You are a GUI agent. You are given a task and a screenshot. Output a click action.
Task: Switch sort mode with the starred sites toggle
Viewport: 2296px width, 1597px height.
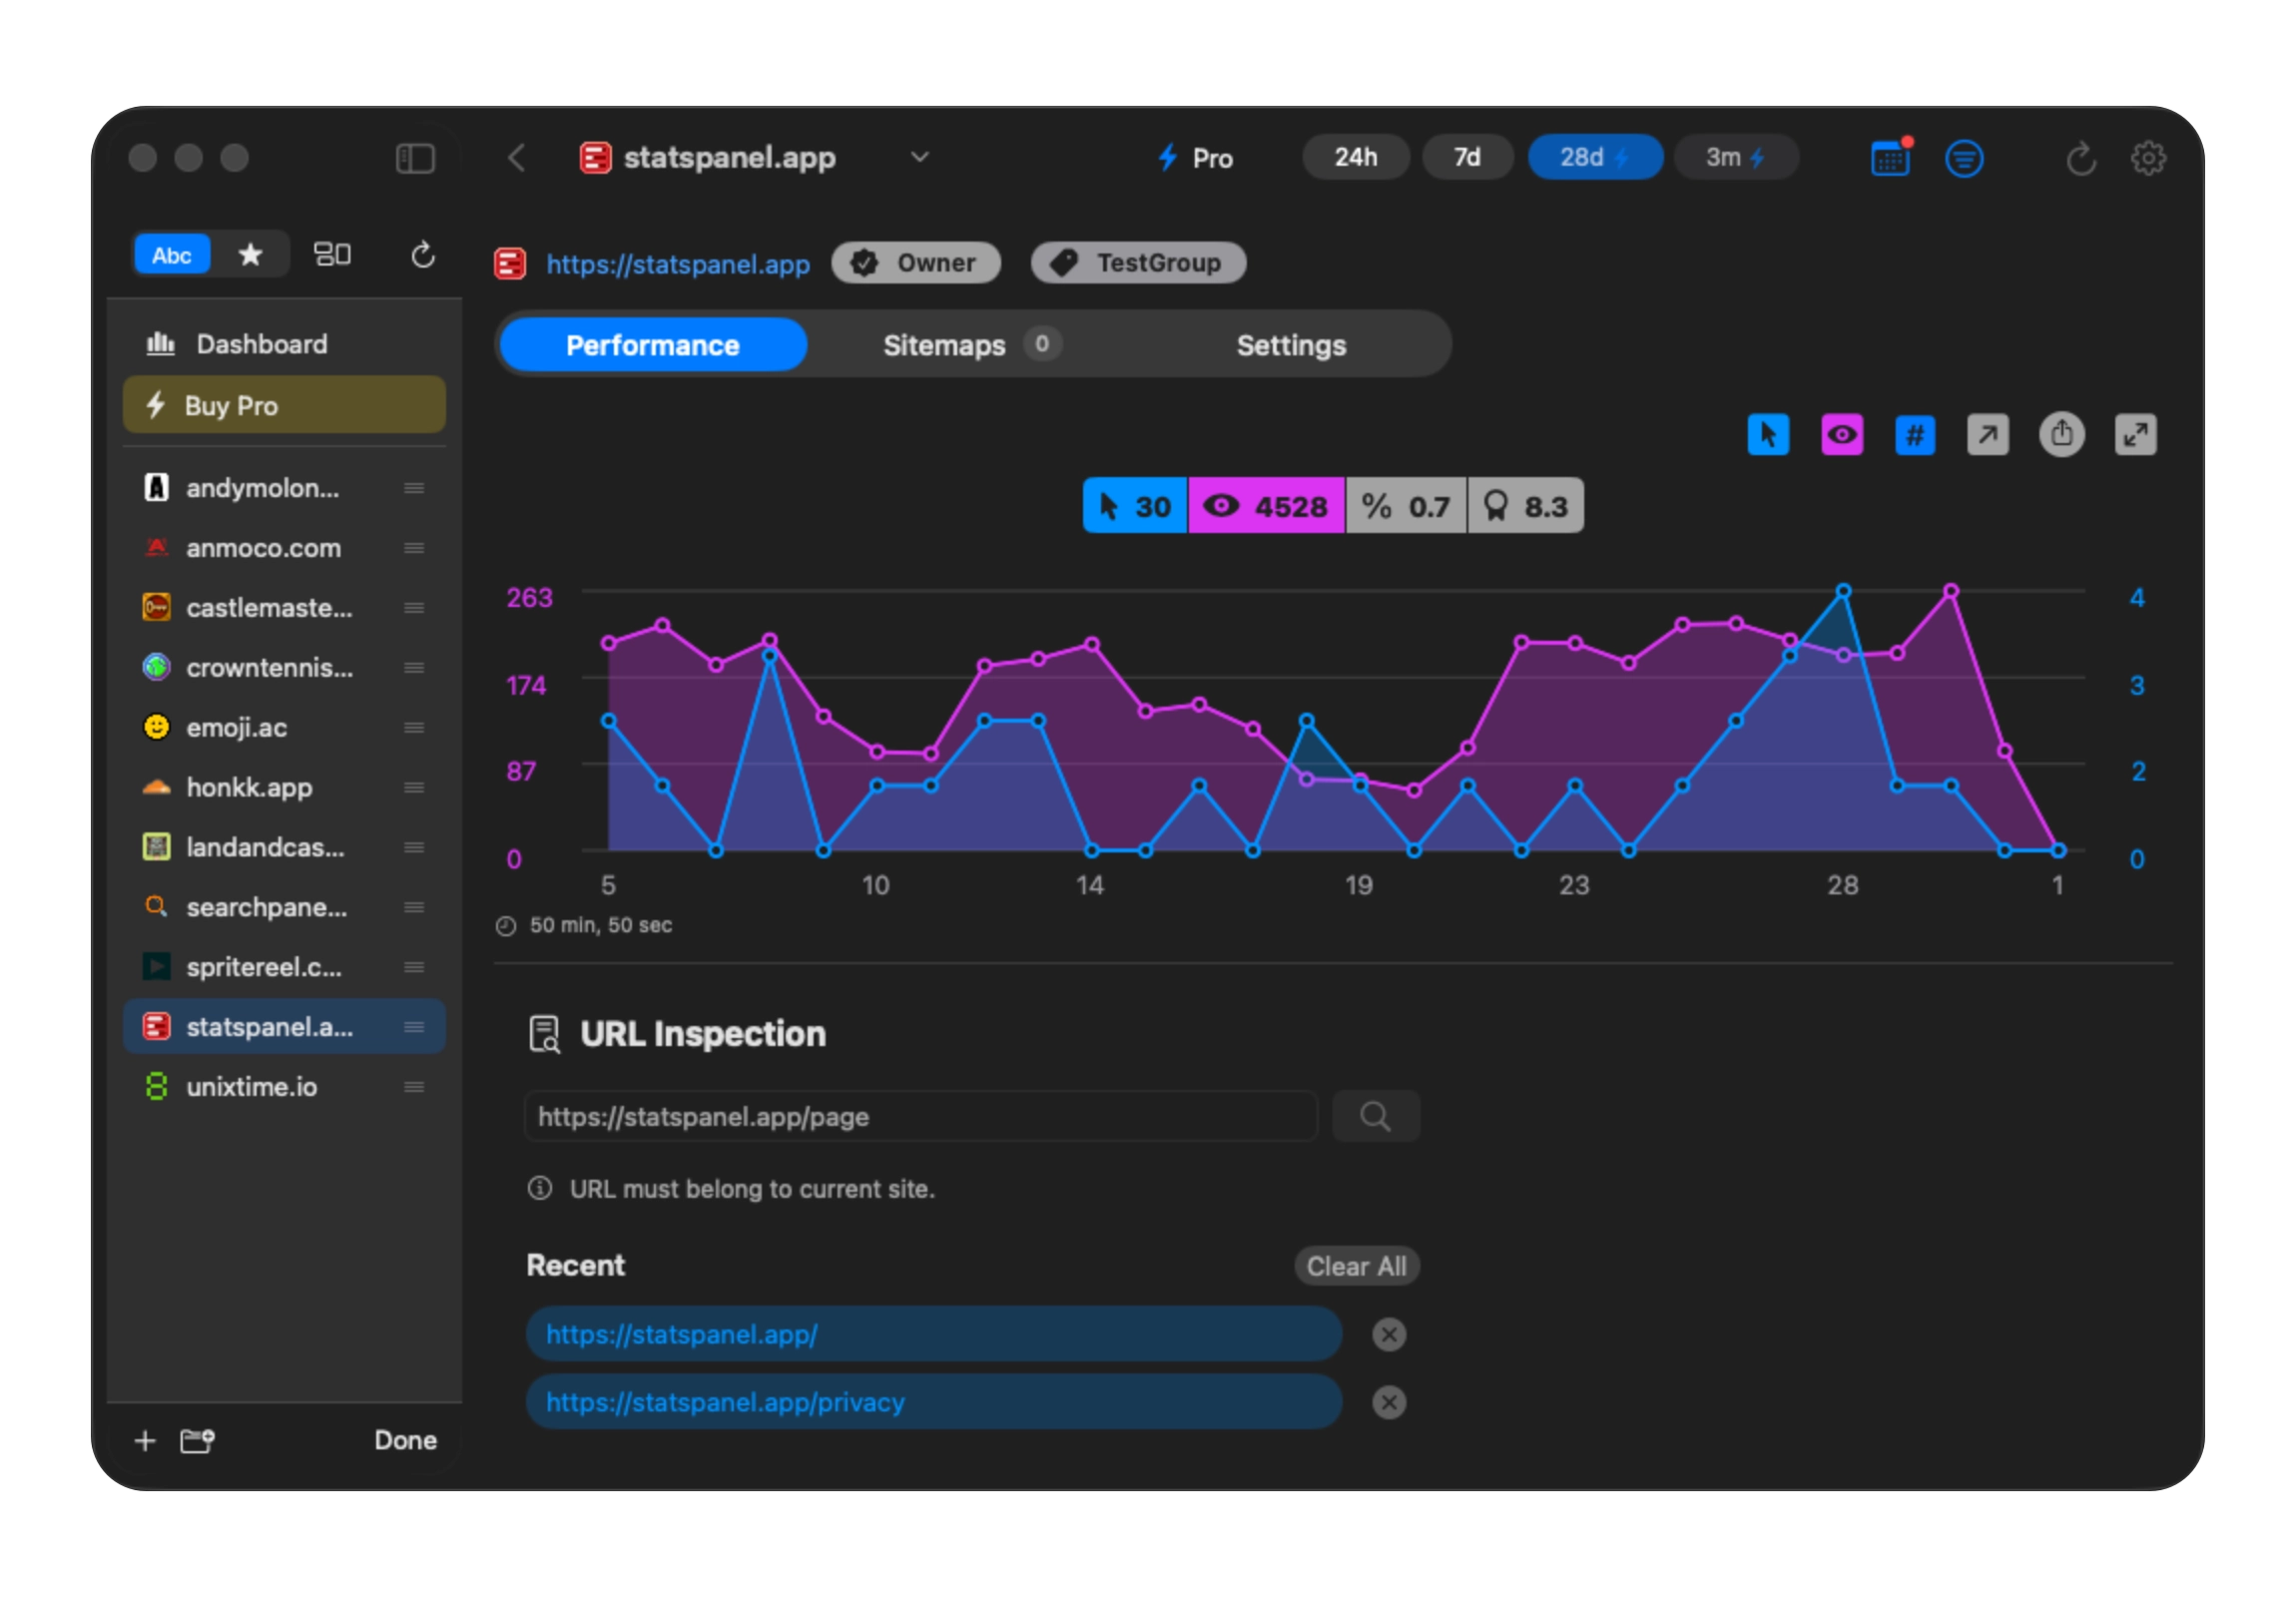[251, 254]
